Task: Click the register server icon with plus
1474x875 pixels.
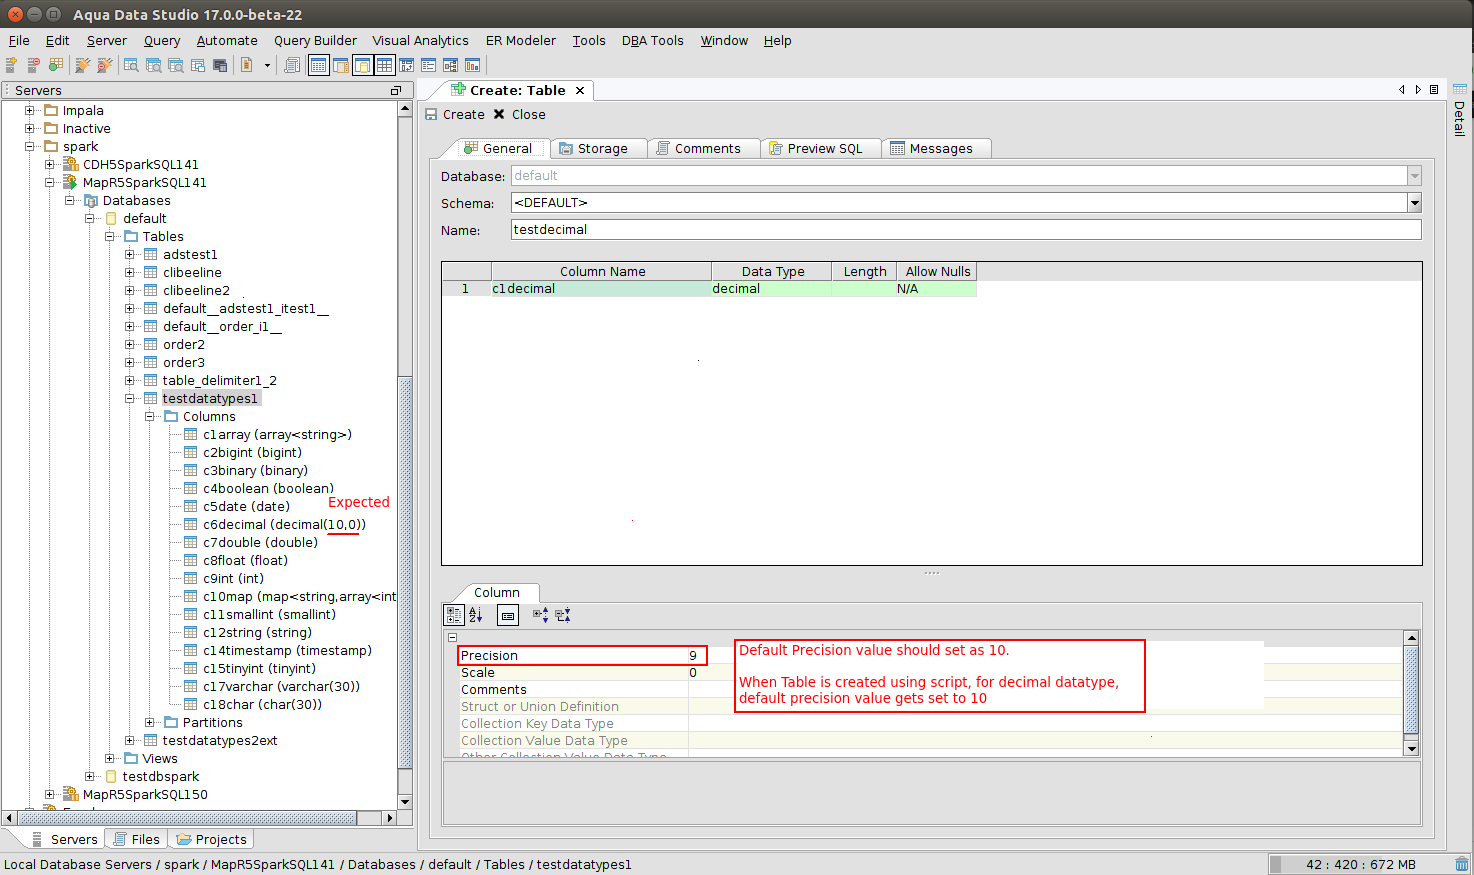Action: [12, 65]
